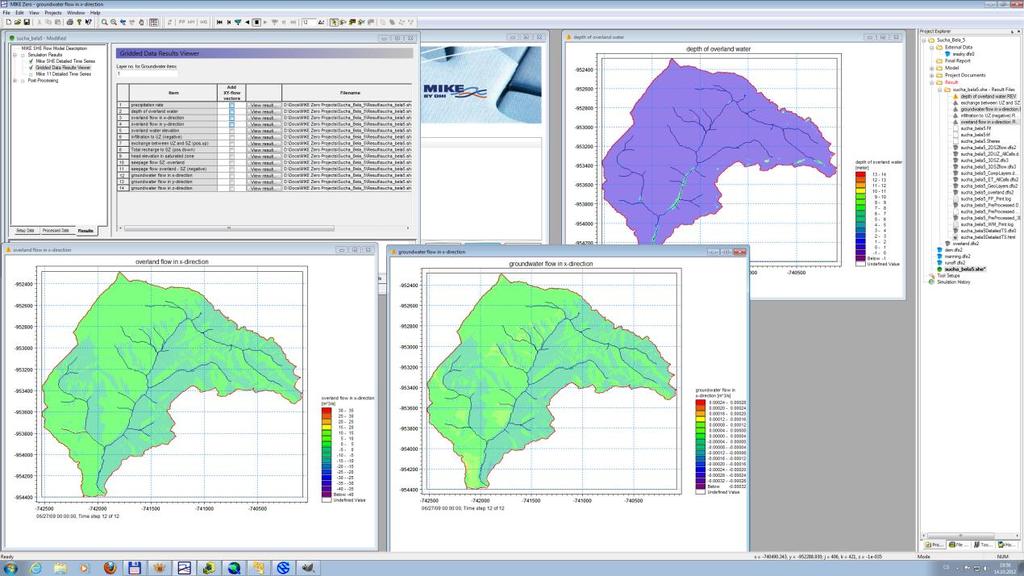Switch to the Setup Data tab
Image resolution: width=1024 pixels, height=576 pixels.
[x=25, y=231]
